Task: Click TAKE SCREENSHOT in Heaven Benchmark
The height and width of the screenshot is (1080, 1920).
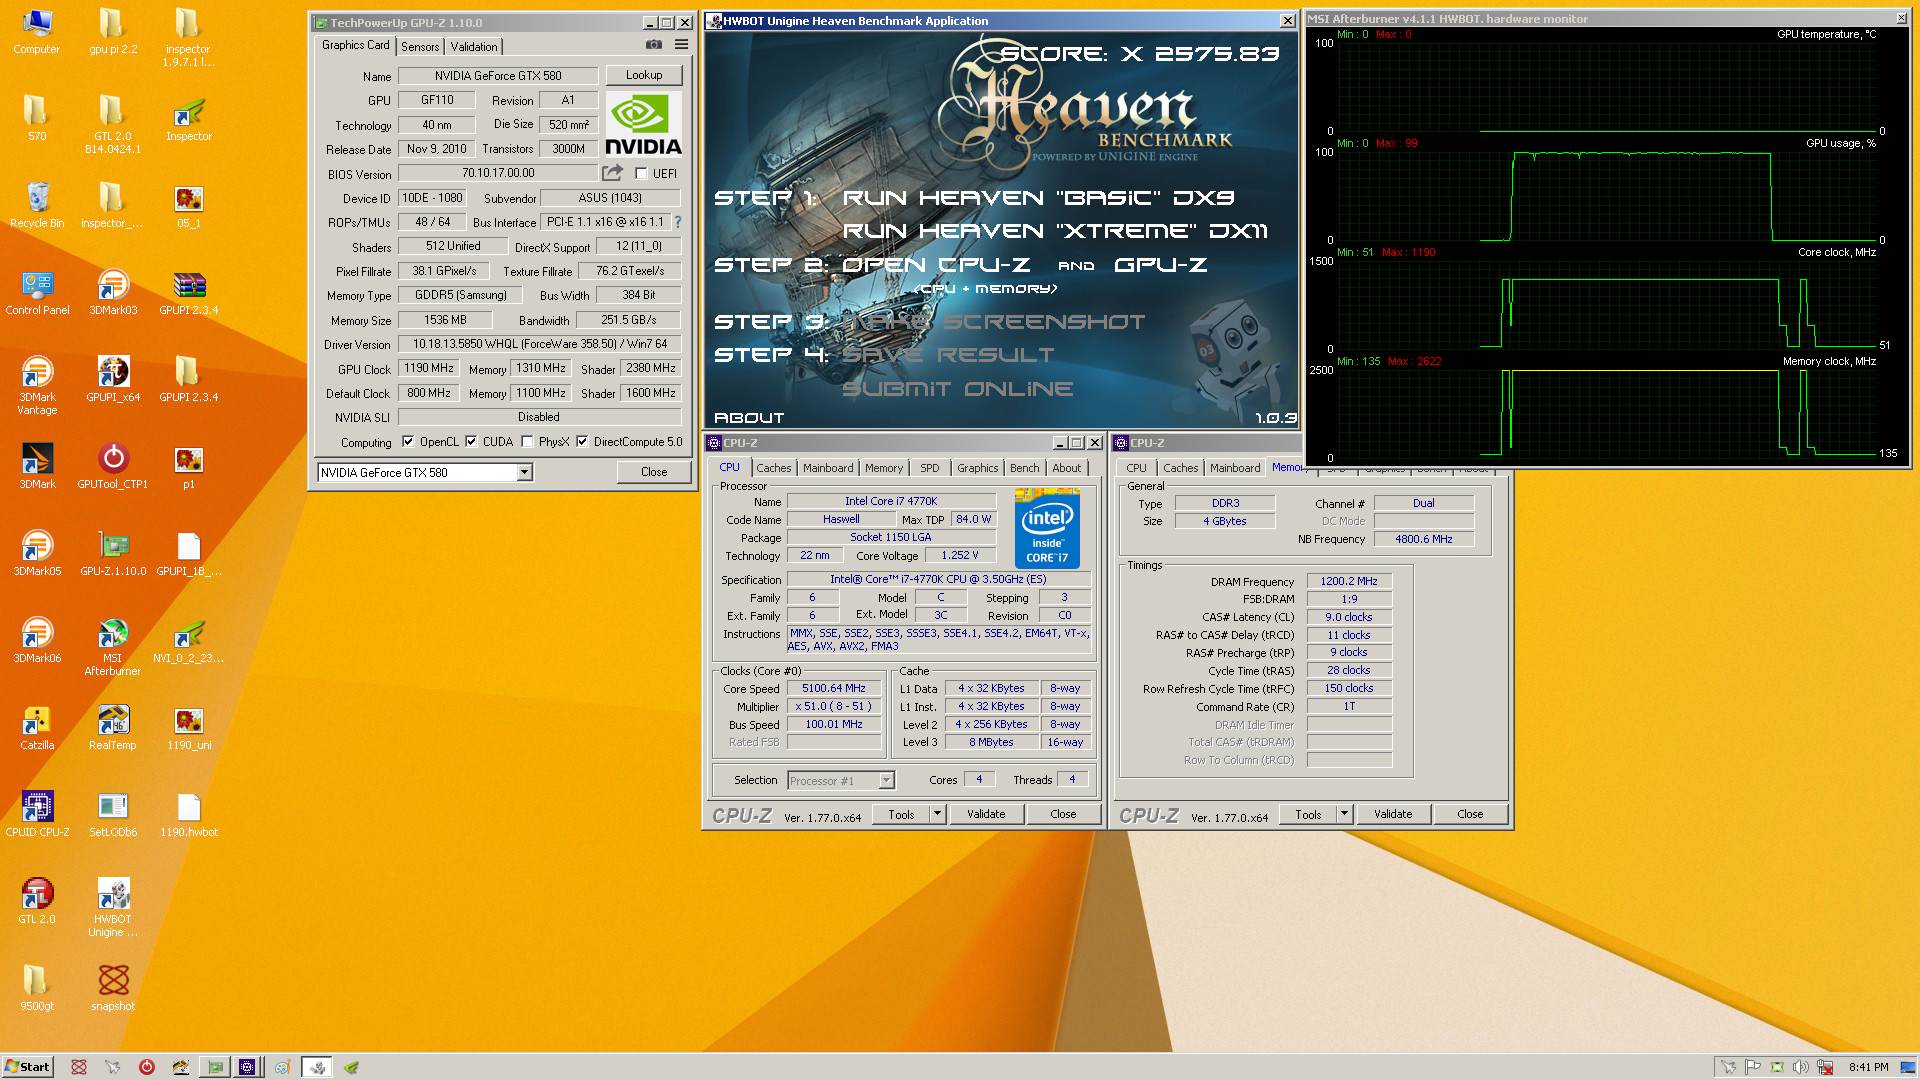Action: [x=993, y=321]
